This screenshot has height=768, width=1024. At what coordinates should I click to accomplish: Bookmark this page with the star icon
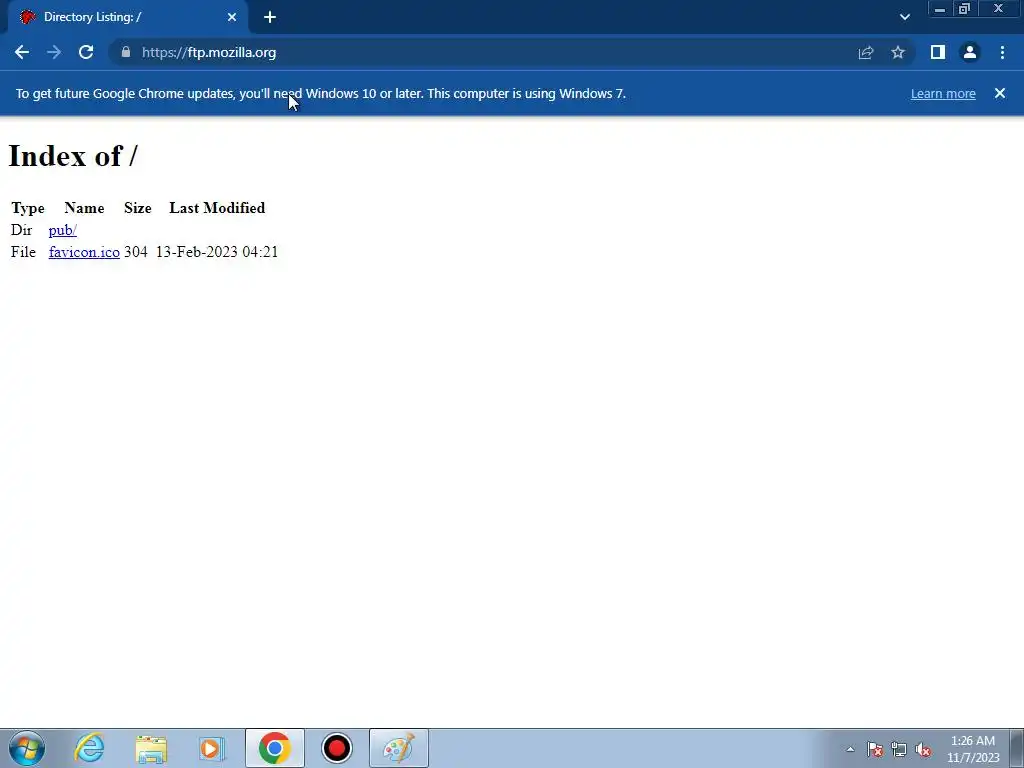tap(898, 52)
